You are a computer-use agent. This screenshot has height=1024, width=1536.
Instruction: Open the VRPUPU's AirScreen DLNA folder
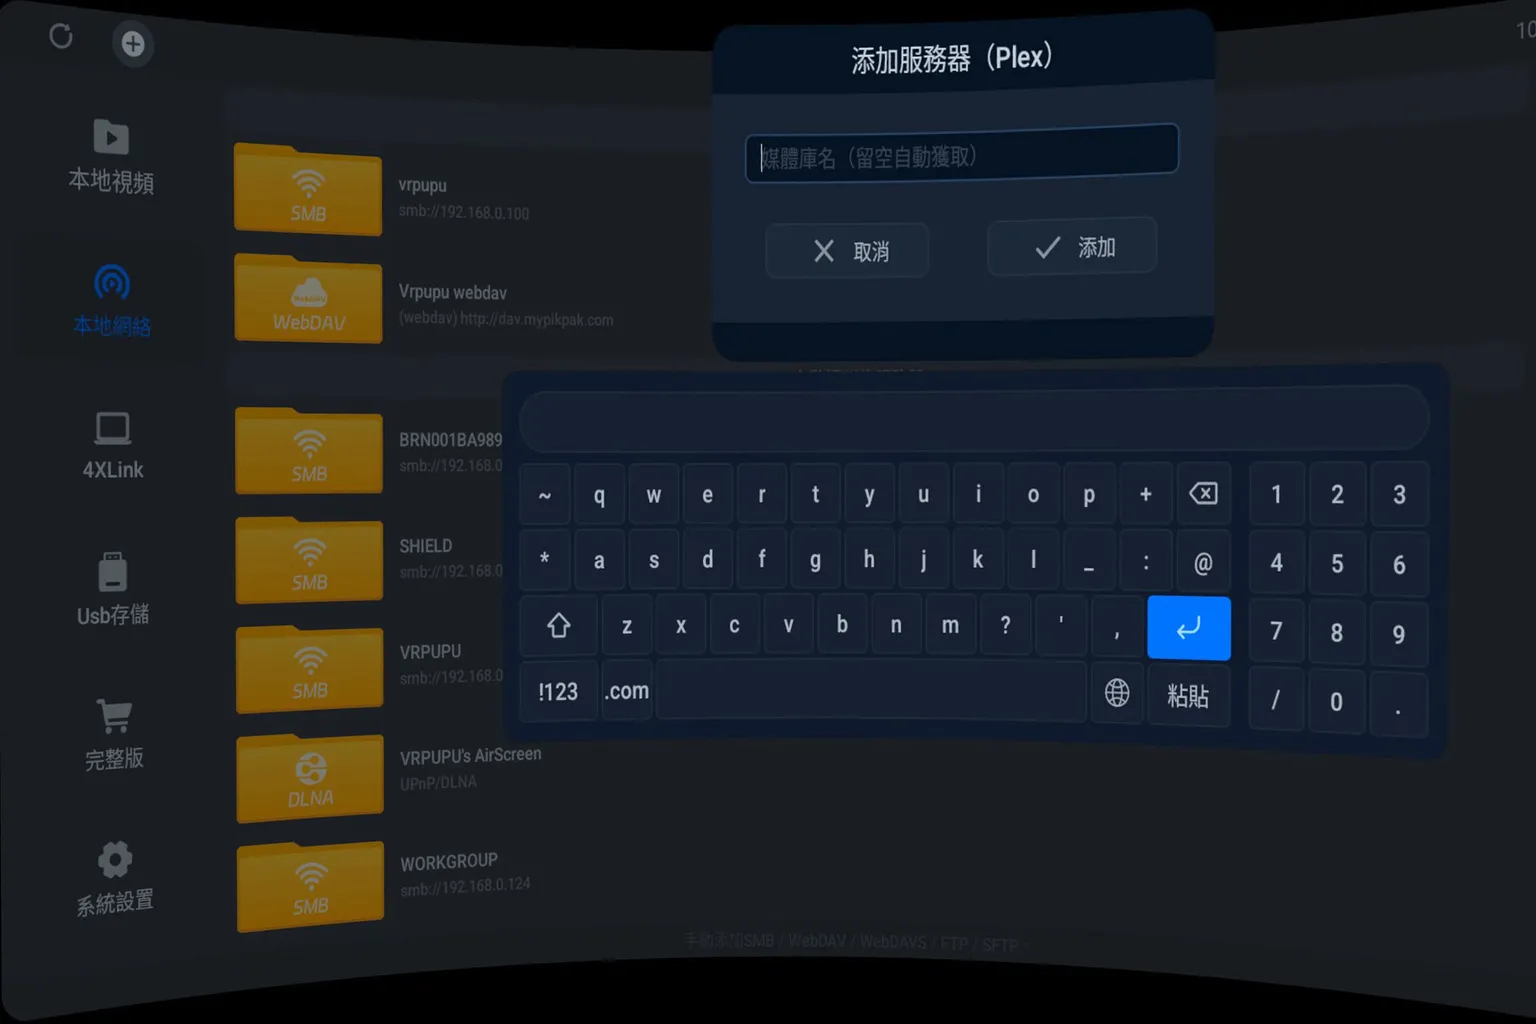[310, 778]
